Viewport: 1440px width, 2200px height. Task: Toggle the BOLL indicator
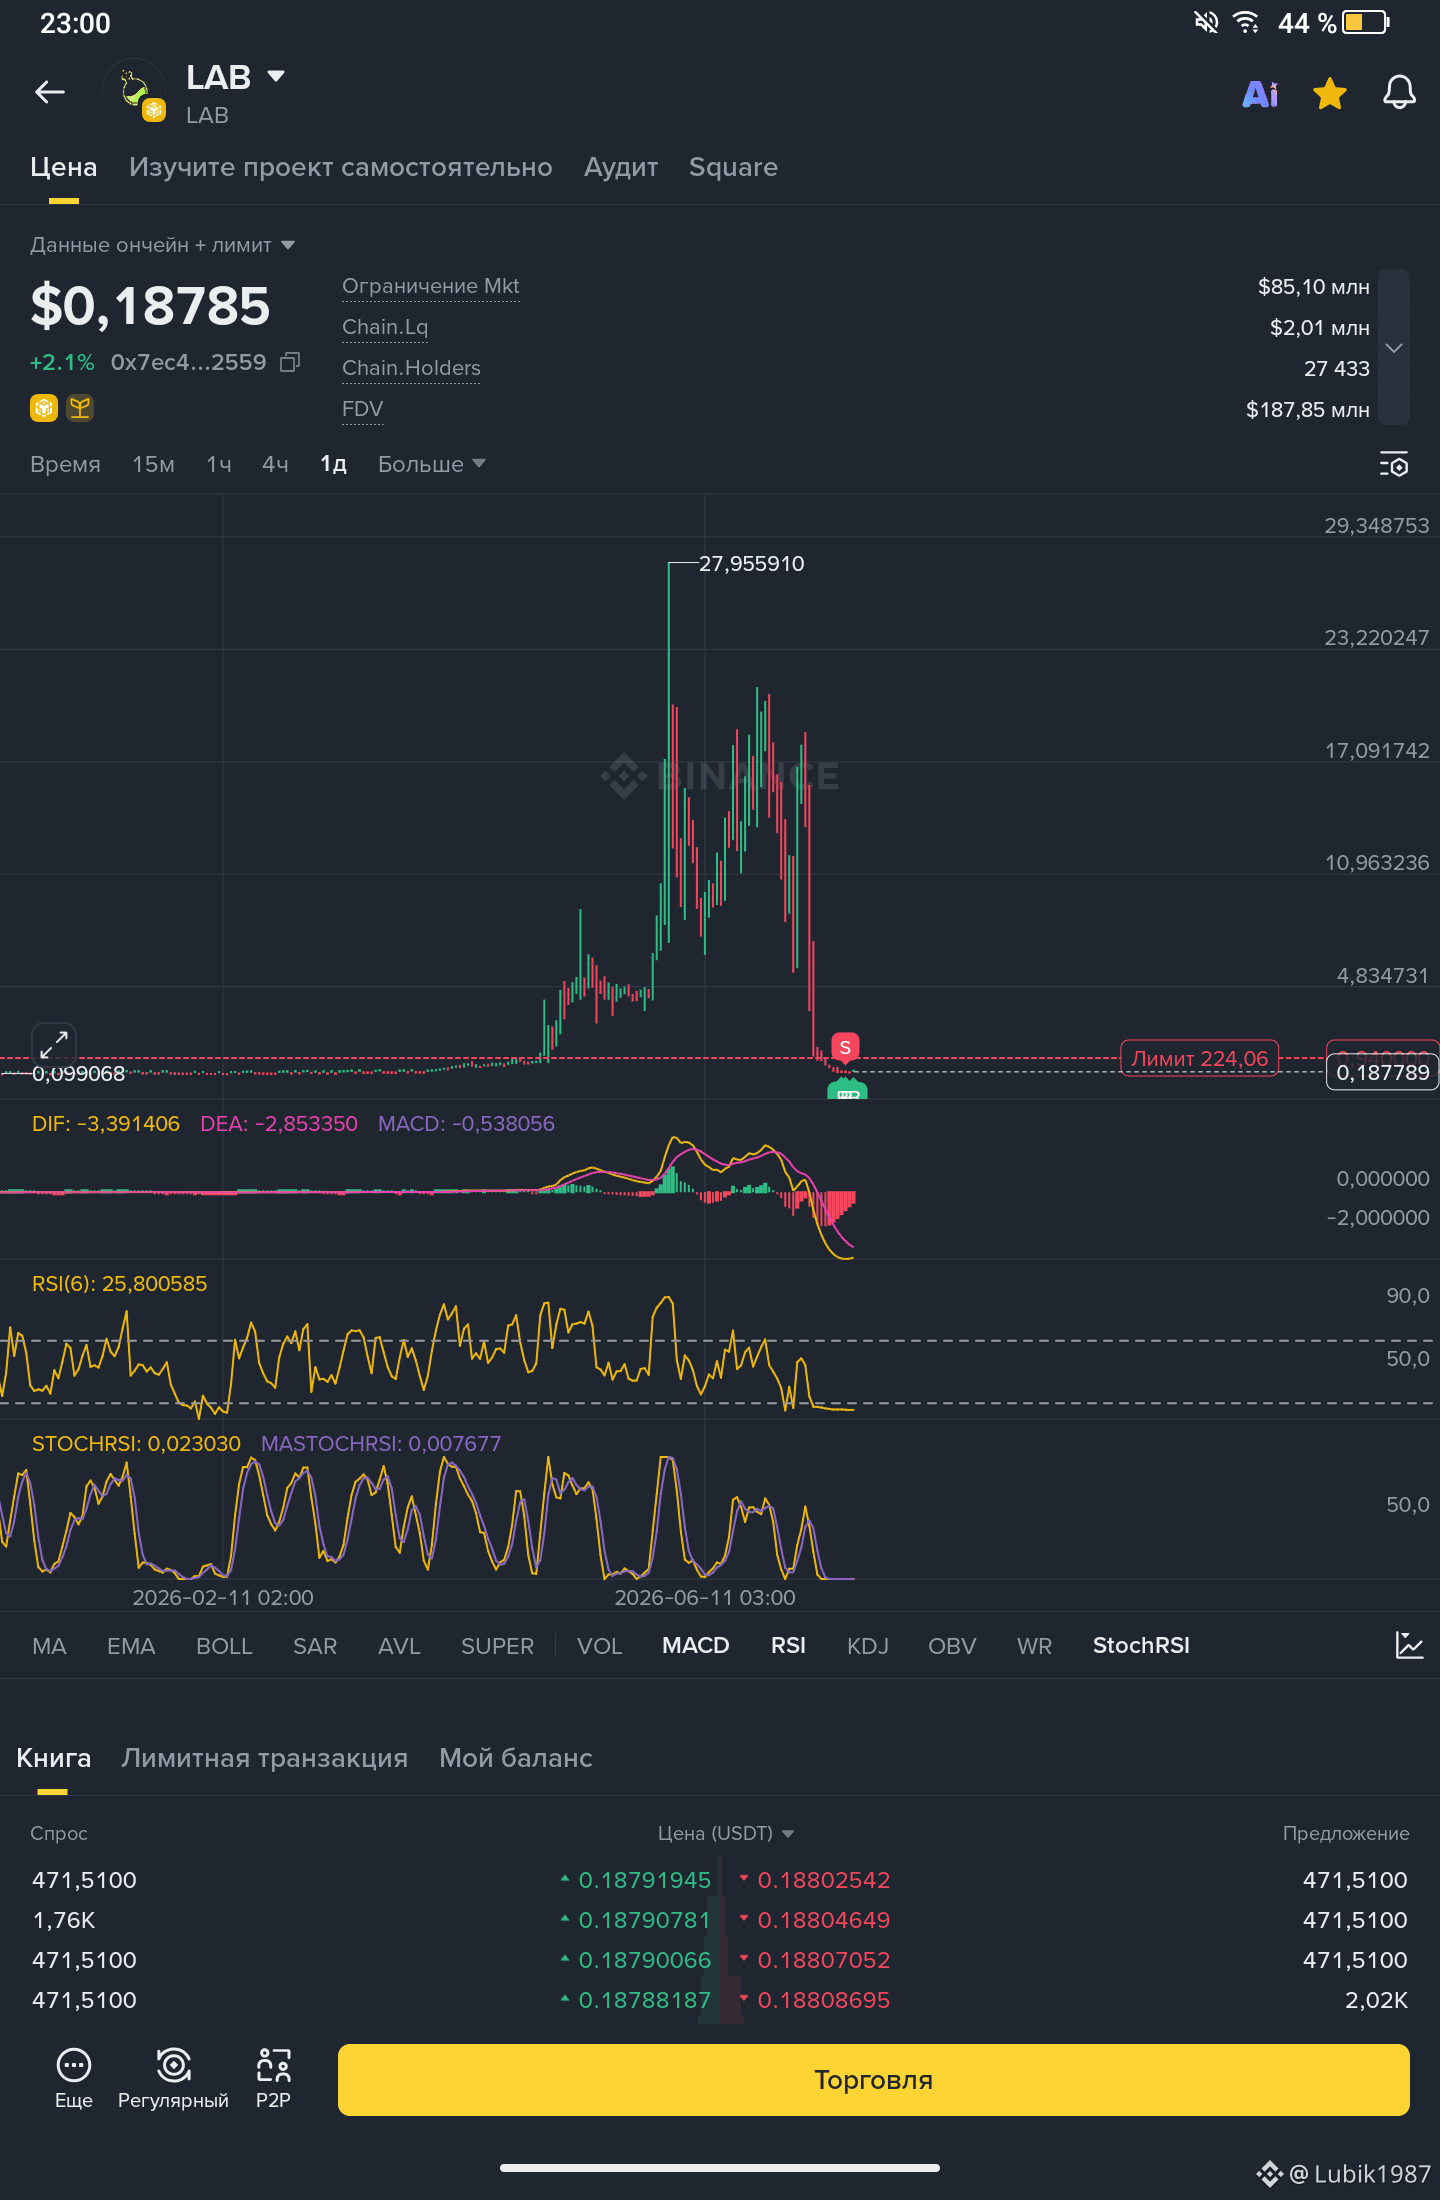224,1646
